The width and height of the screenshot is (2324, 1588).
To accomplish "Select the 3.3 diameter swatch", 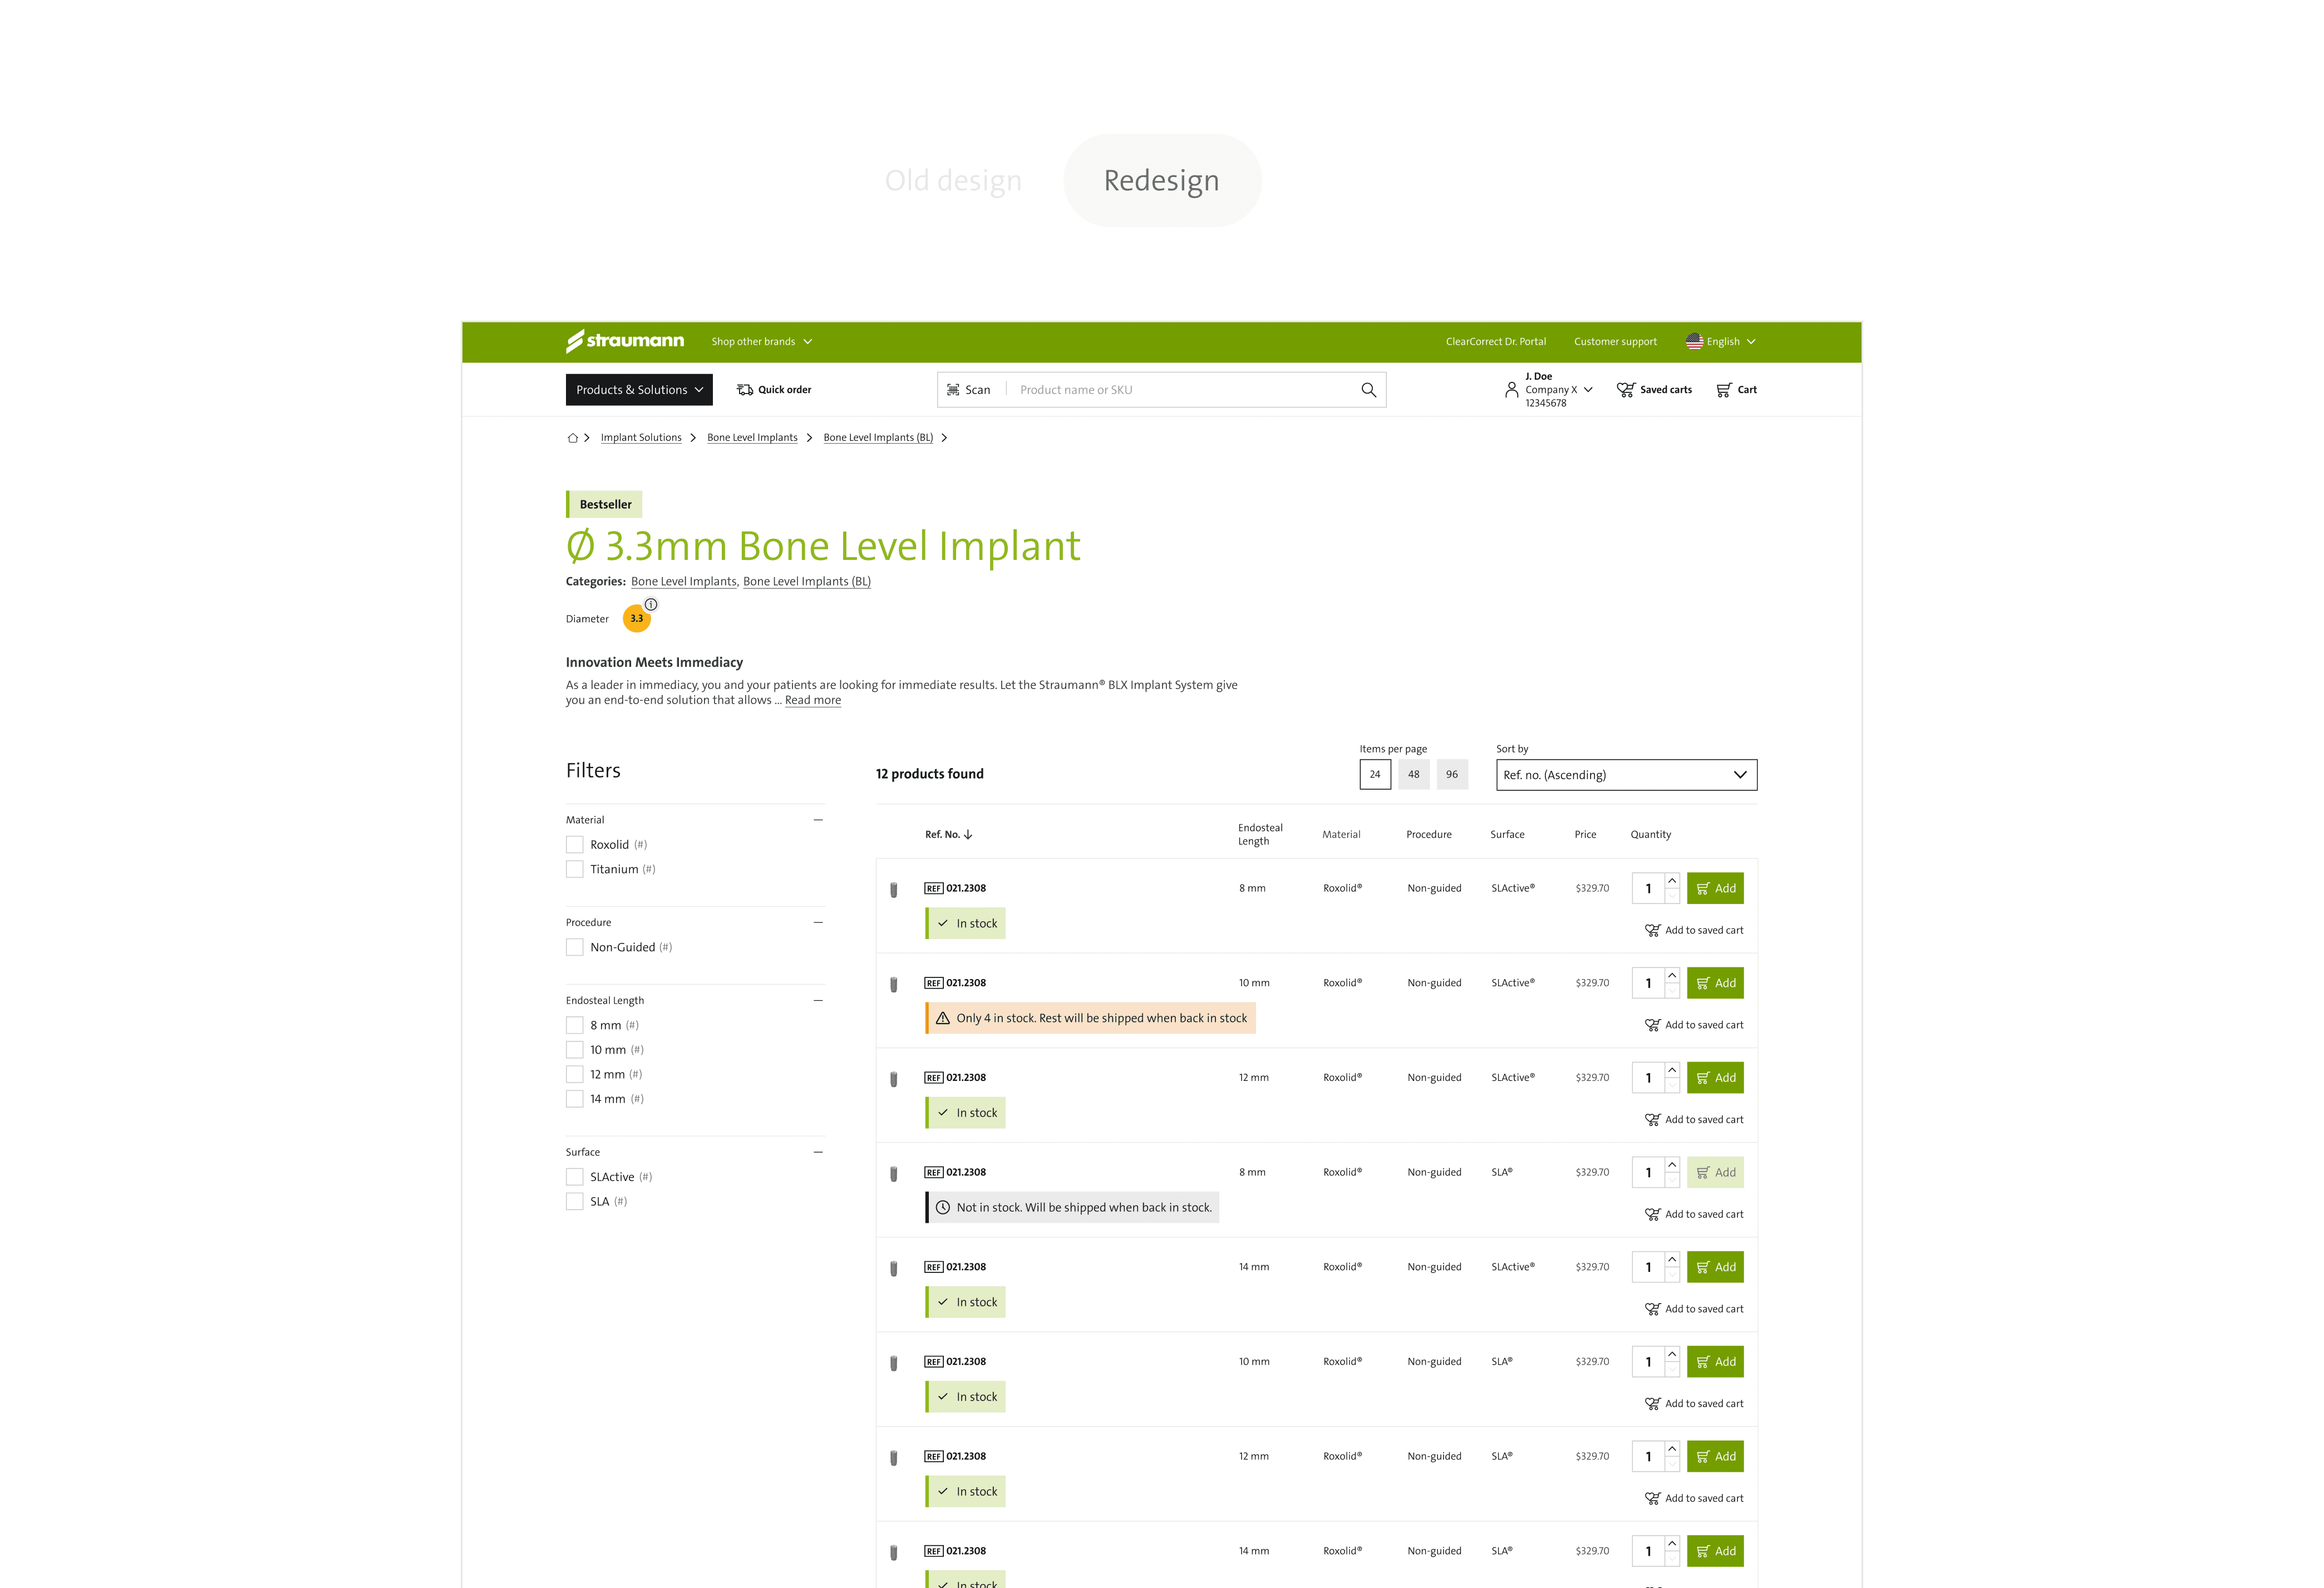I will click(x=637, y=619).
